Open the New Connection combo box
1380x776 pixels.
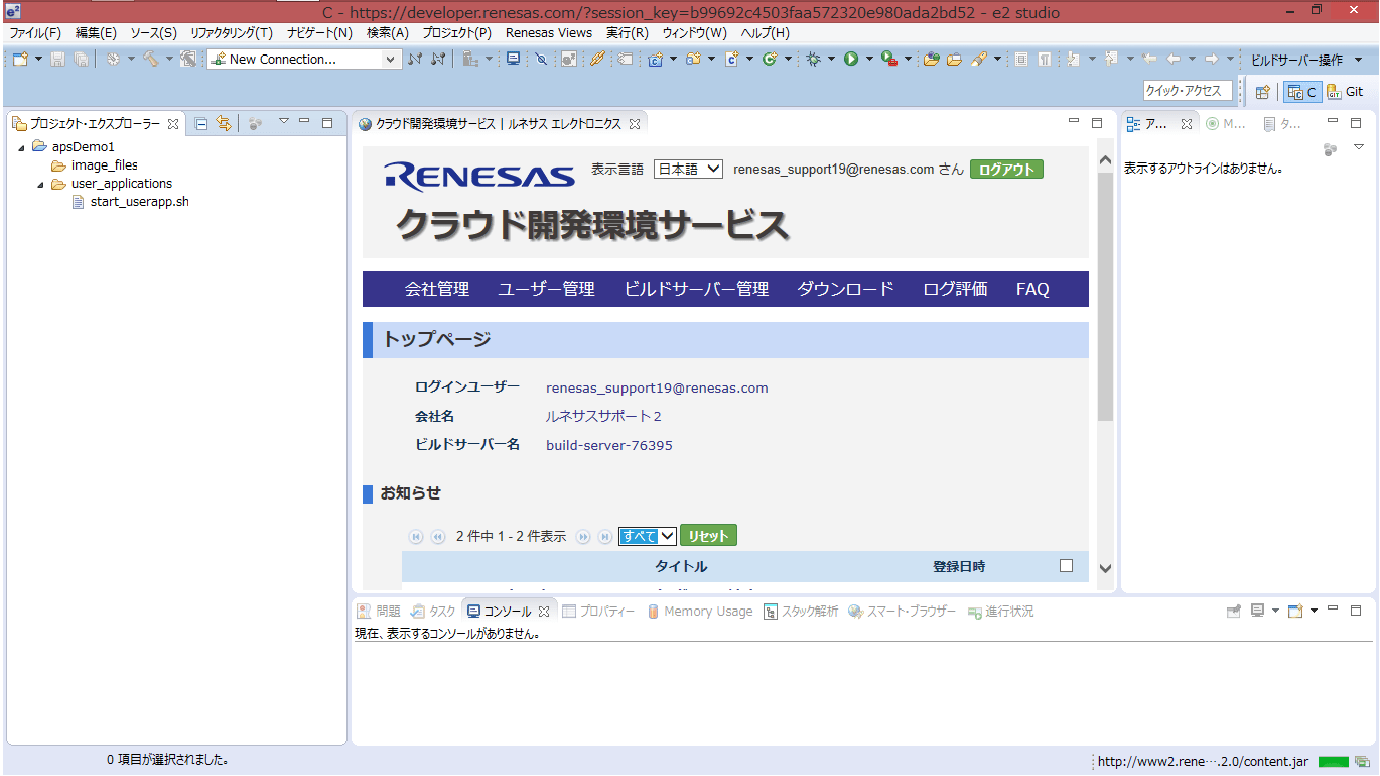click(304, 59)
